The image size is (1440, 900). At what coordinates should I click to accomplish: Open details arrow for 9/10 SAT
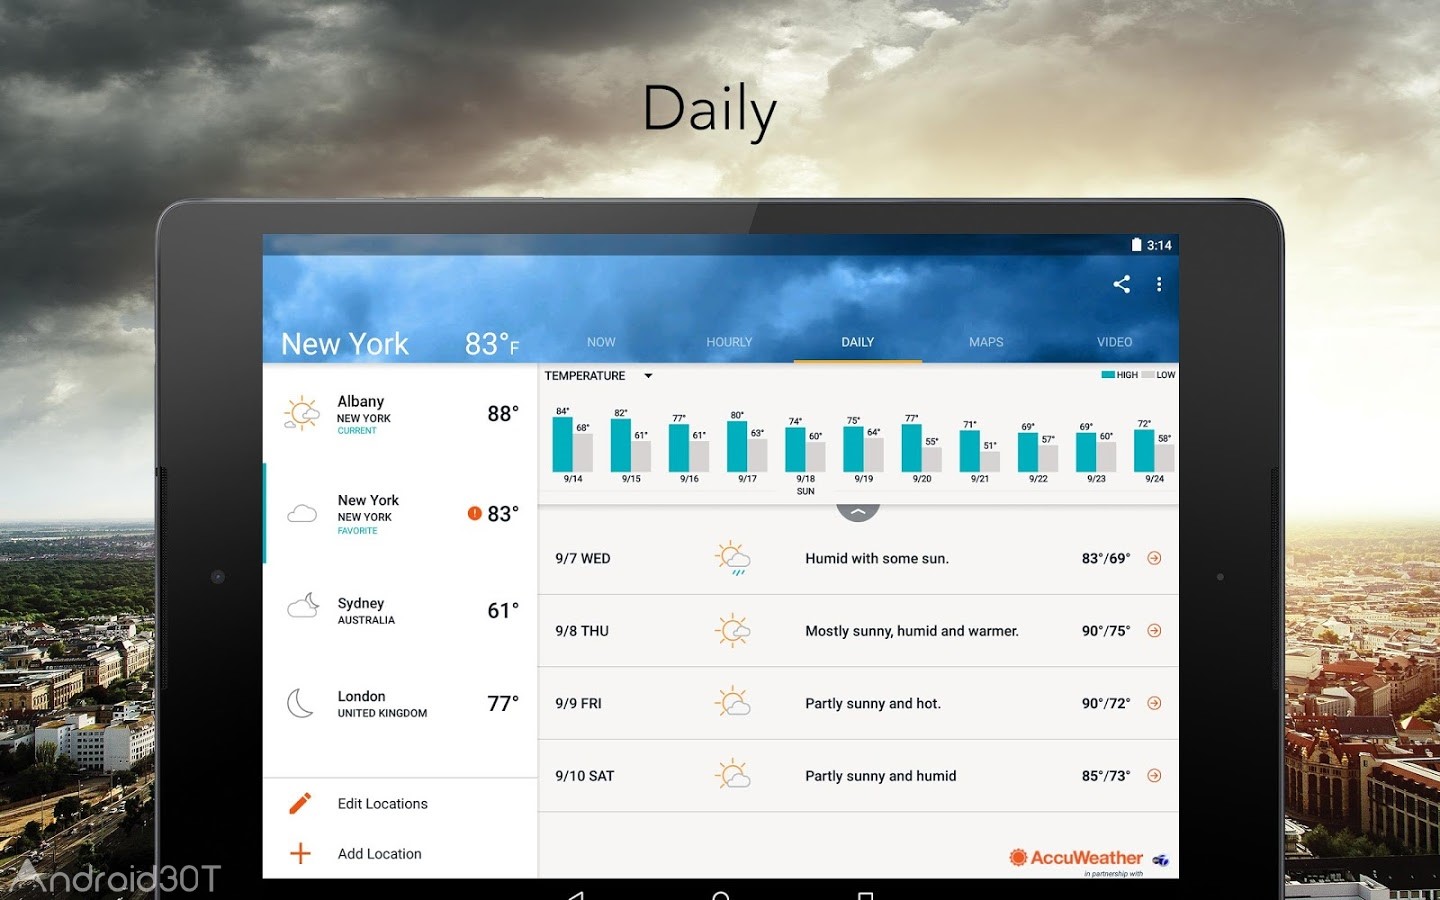[1154, 776]
